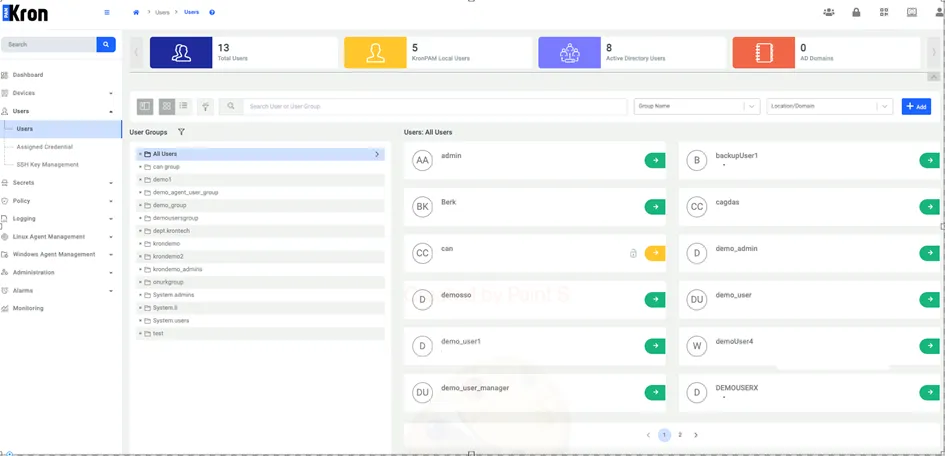This screenshot has height=456, width=945.
Task: Click the padlock icon in top bar
Action: pos(856,12)
